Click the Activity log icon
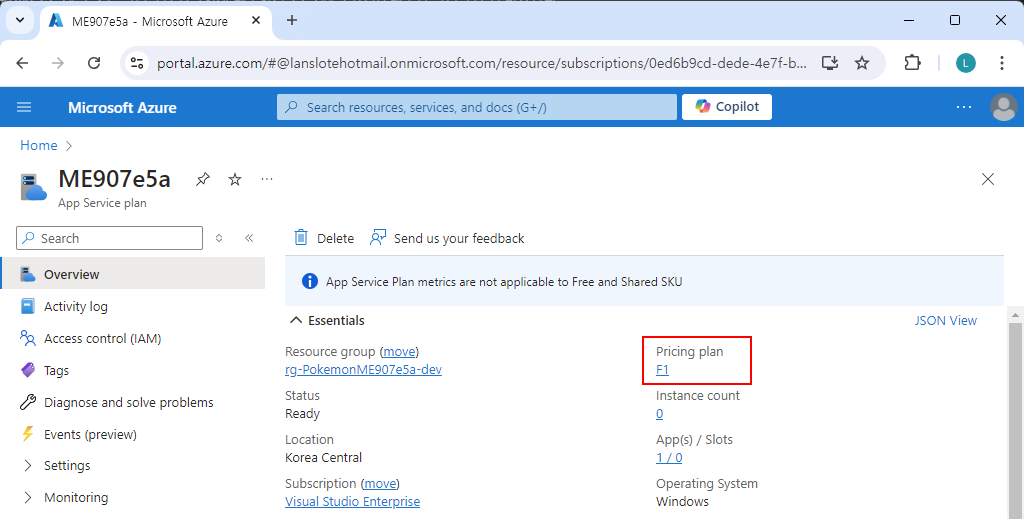The width and height of the screenshot is (1024, 519). (x=27, y=306)
